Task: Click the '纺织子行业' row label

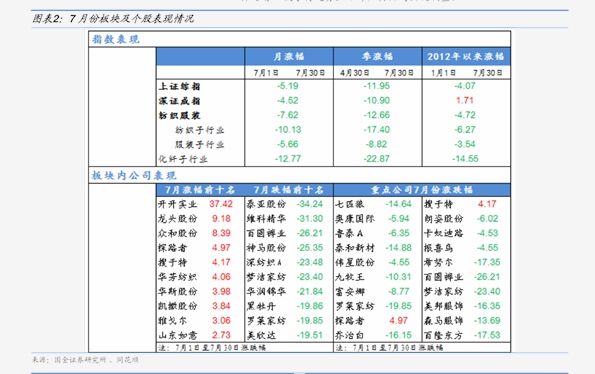Action: (199, 130)
